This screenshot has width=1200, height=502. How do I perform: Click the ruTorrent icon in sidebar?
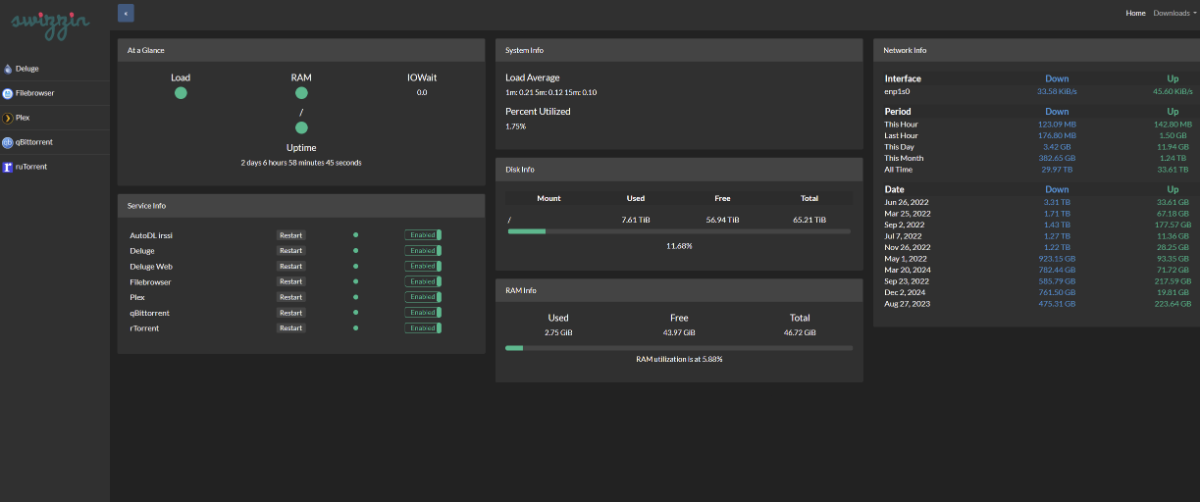[x=8, y=167]
